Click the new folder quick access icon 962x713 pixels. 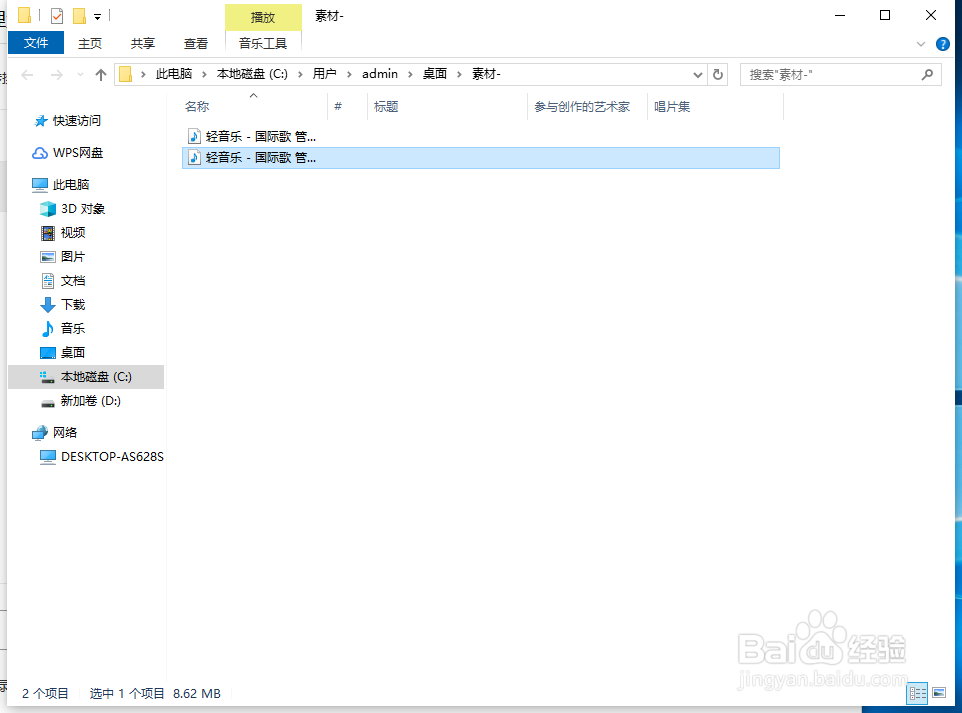[79, 15]
